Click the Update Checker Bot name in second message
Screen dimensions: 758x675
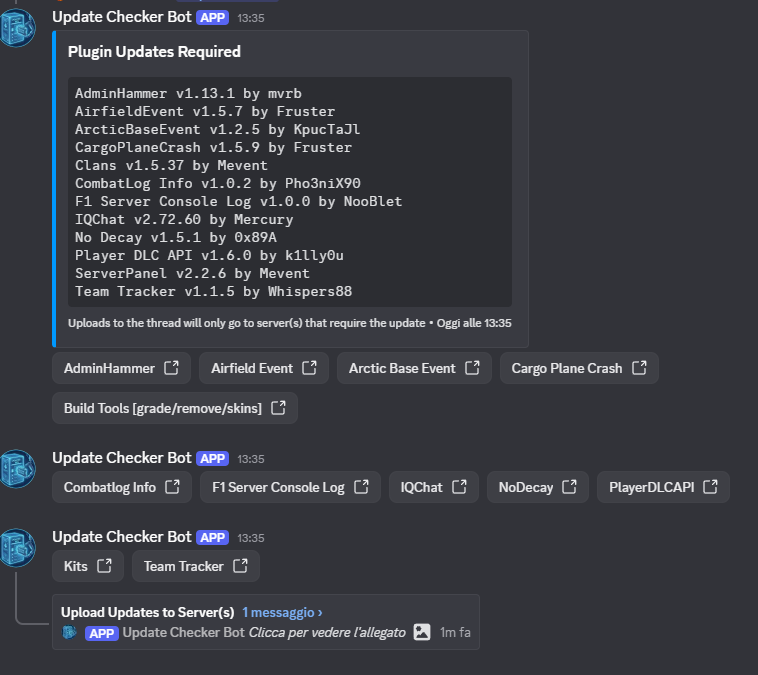click(x=121, y=458)
